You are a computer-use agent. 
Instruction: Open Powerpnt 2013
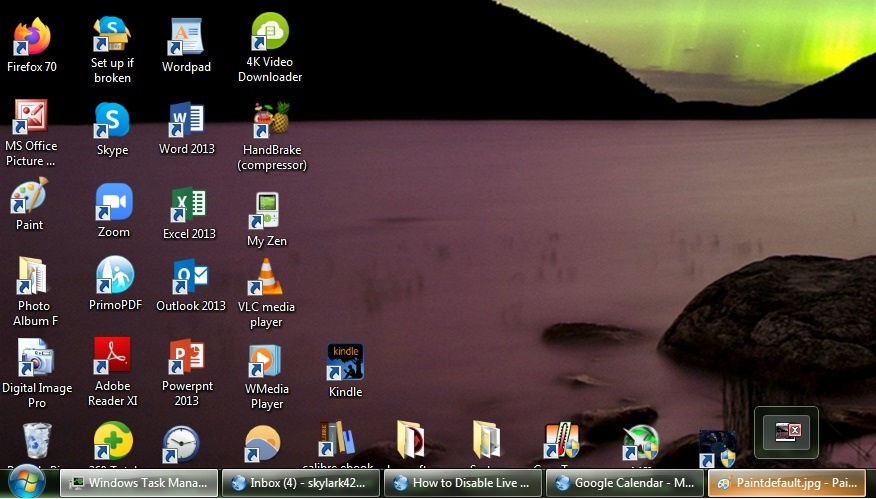187,373
